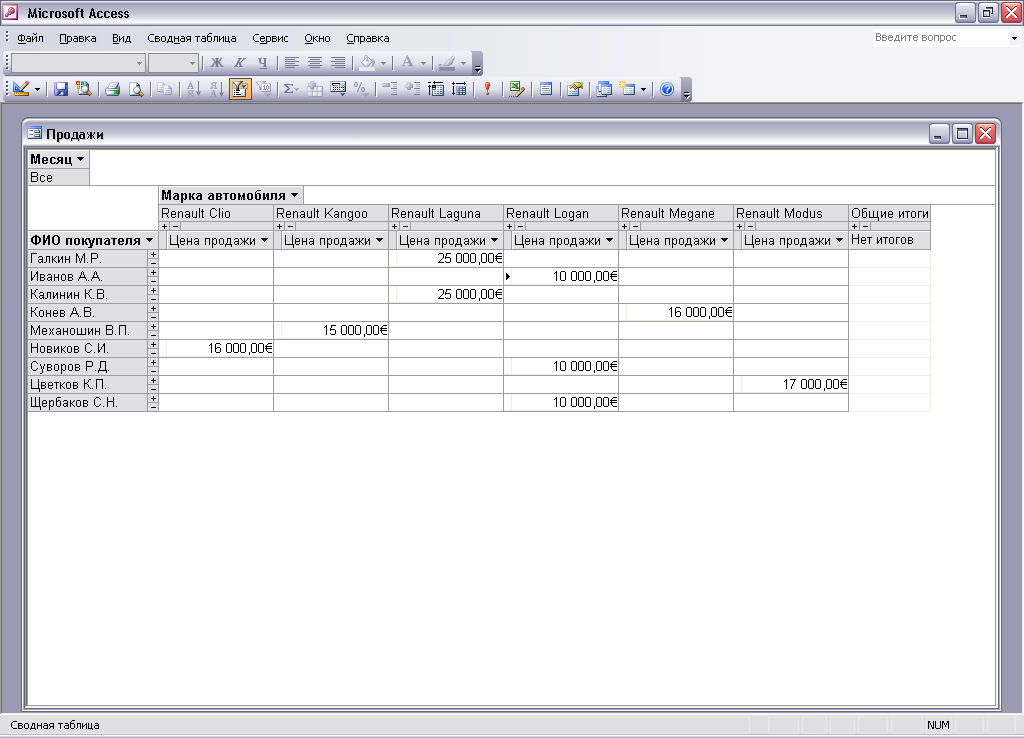Open Марка автомобиля field dropdown
Screen dimensions: 1024x738
[295, 195]
